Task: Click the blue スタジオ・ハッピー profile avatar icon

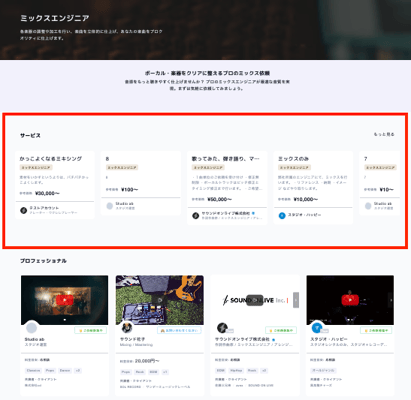Action: click(317, 328)
